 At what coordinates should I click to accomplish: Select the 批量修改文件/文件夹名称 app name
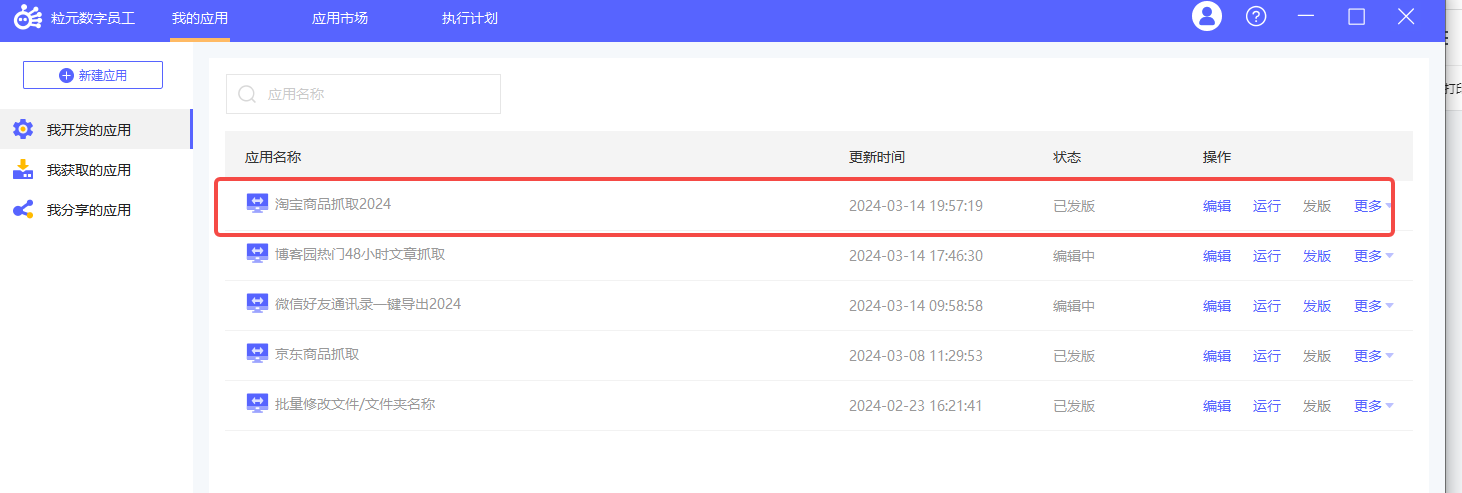point(355,404)
